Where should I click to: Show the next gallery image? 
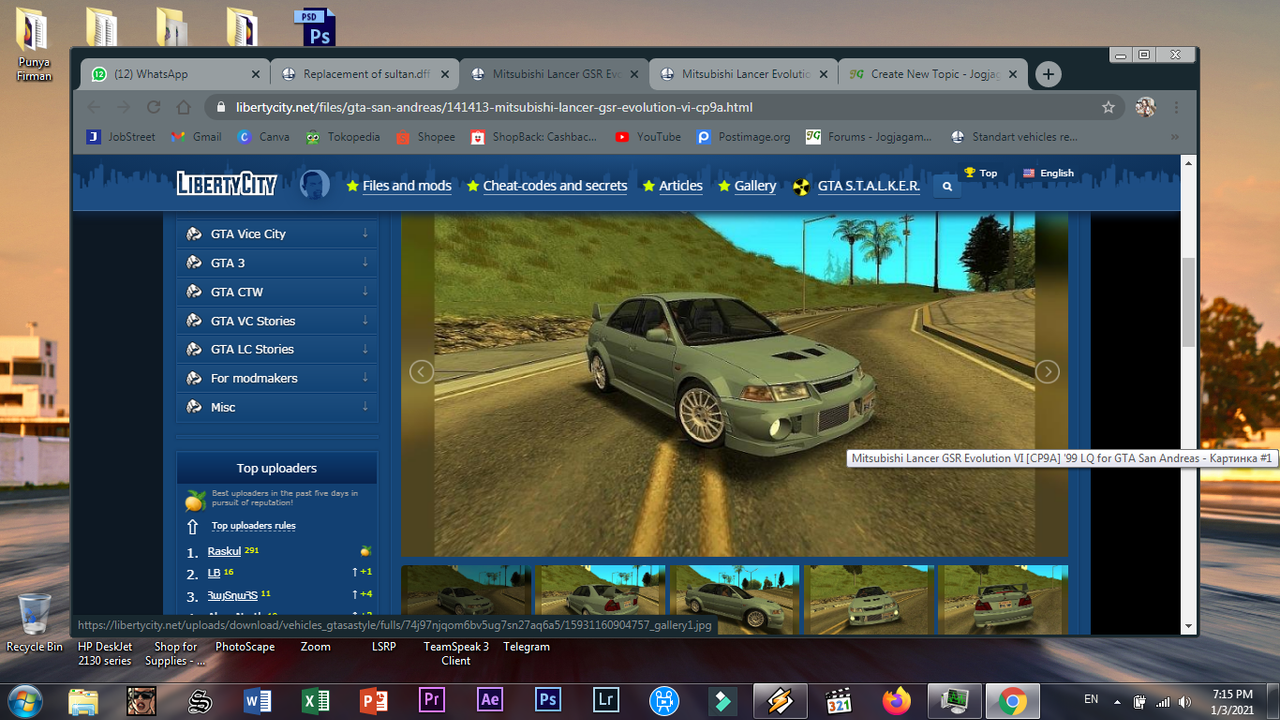1047,372
